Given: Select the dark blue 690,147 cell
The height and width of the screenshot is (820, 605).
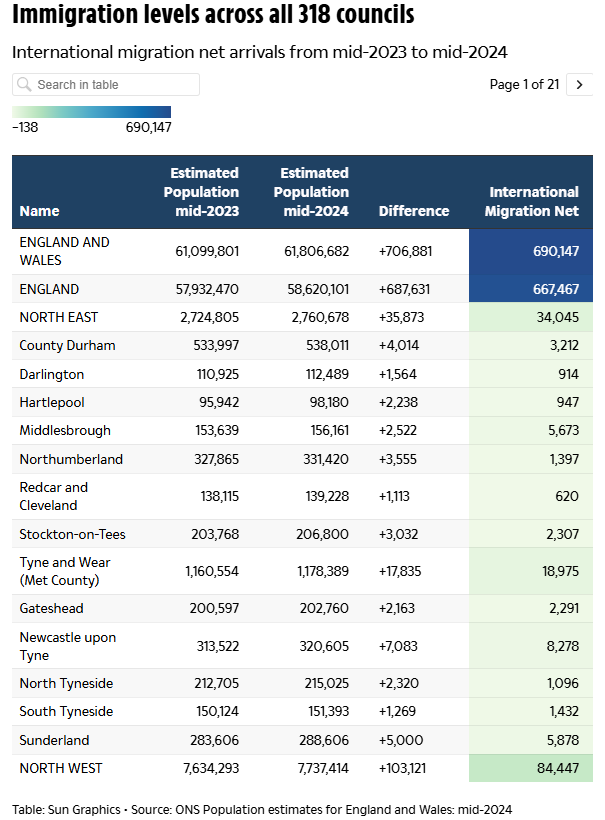Looking at the screenshot, I should [x=530, y=251].
